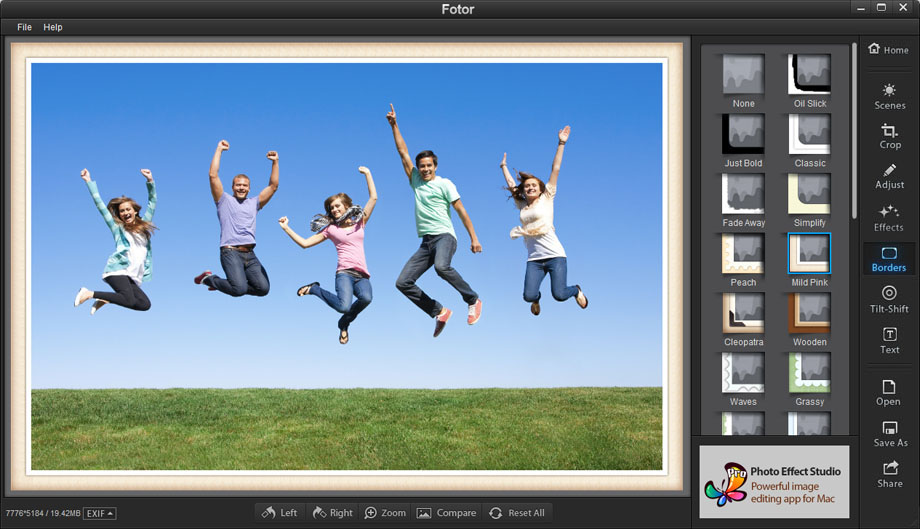Viewport: 920px width, 529px height.
Task: Toggle Compare with original view
Action: click(x=446, y=513)
